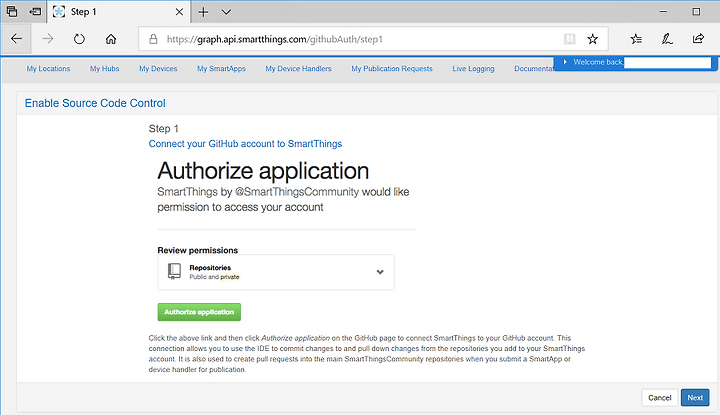Image resolution: width=720 pixels, height=415 pixels.
Task: Open My Hubs menu item
Action: pos(105,68)
